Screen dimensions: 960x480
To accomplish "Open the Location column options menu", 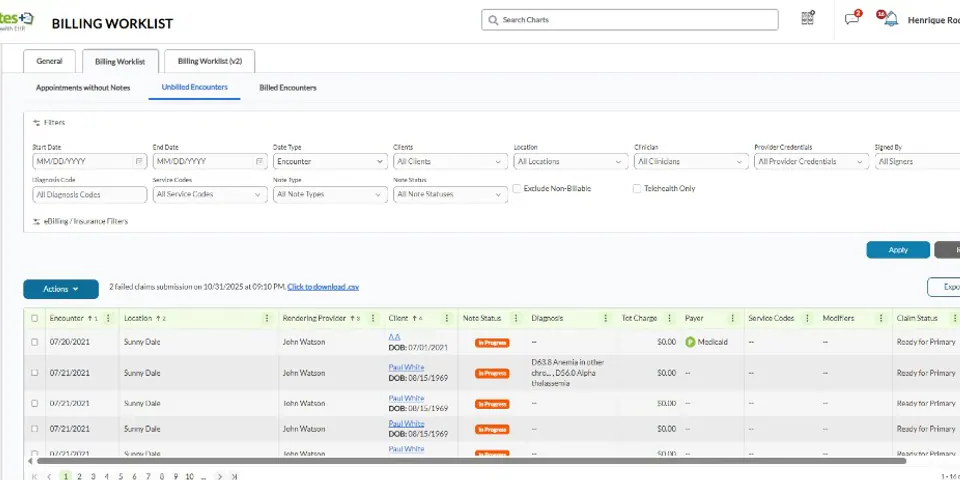I will click(x=266, y=318).
